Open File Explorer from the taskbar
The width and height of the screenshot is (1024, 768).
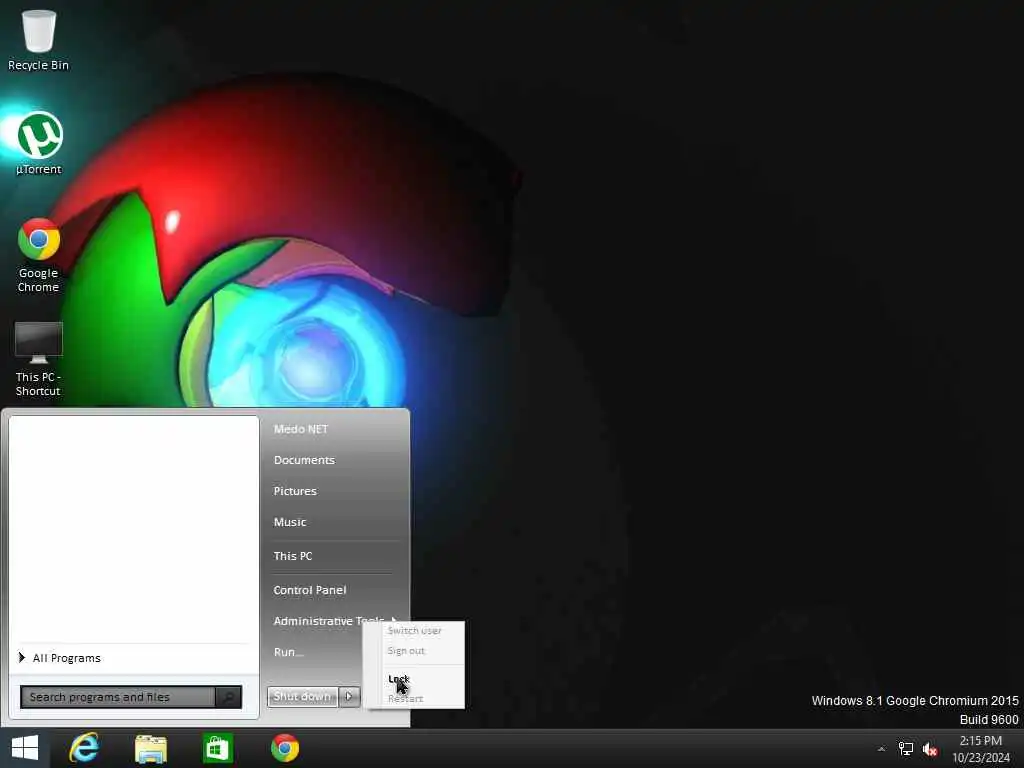coord(151,748)
